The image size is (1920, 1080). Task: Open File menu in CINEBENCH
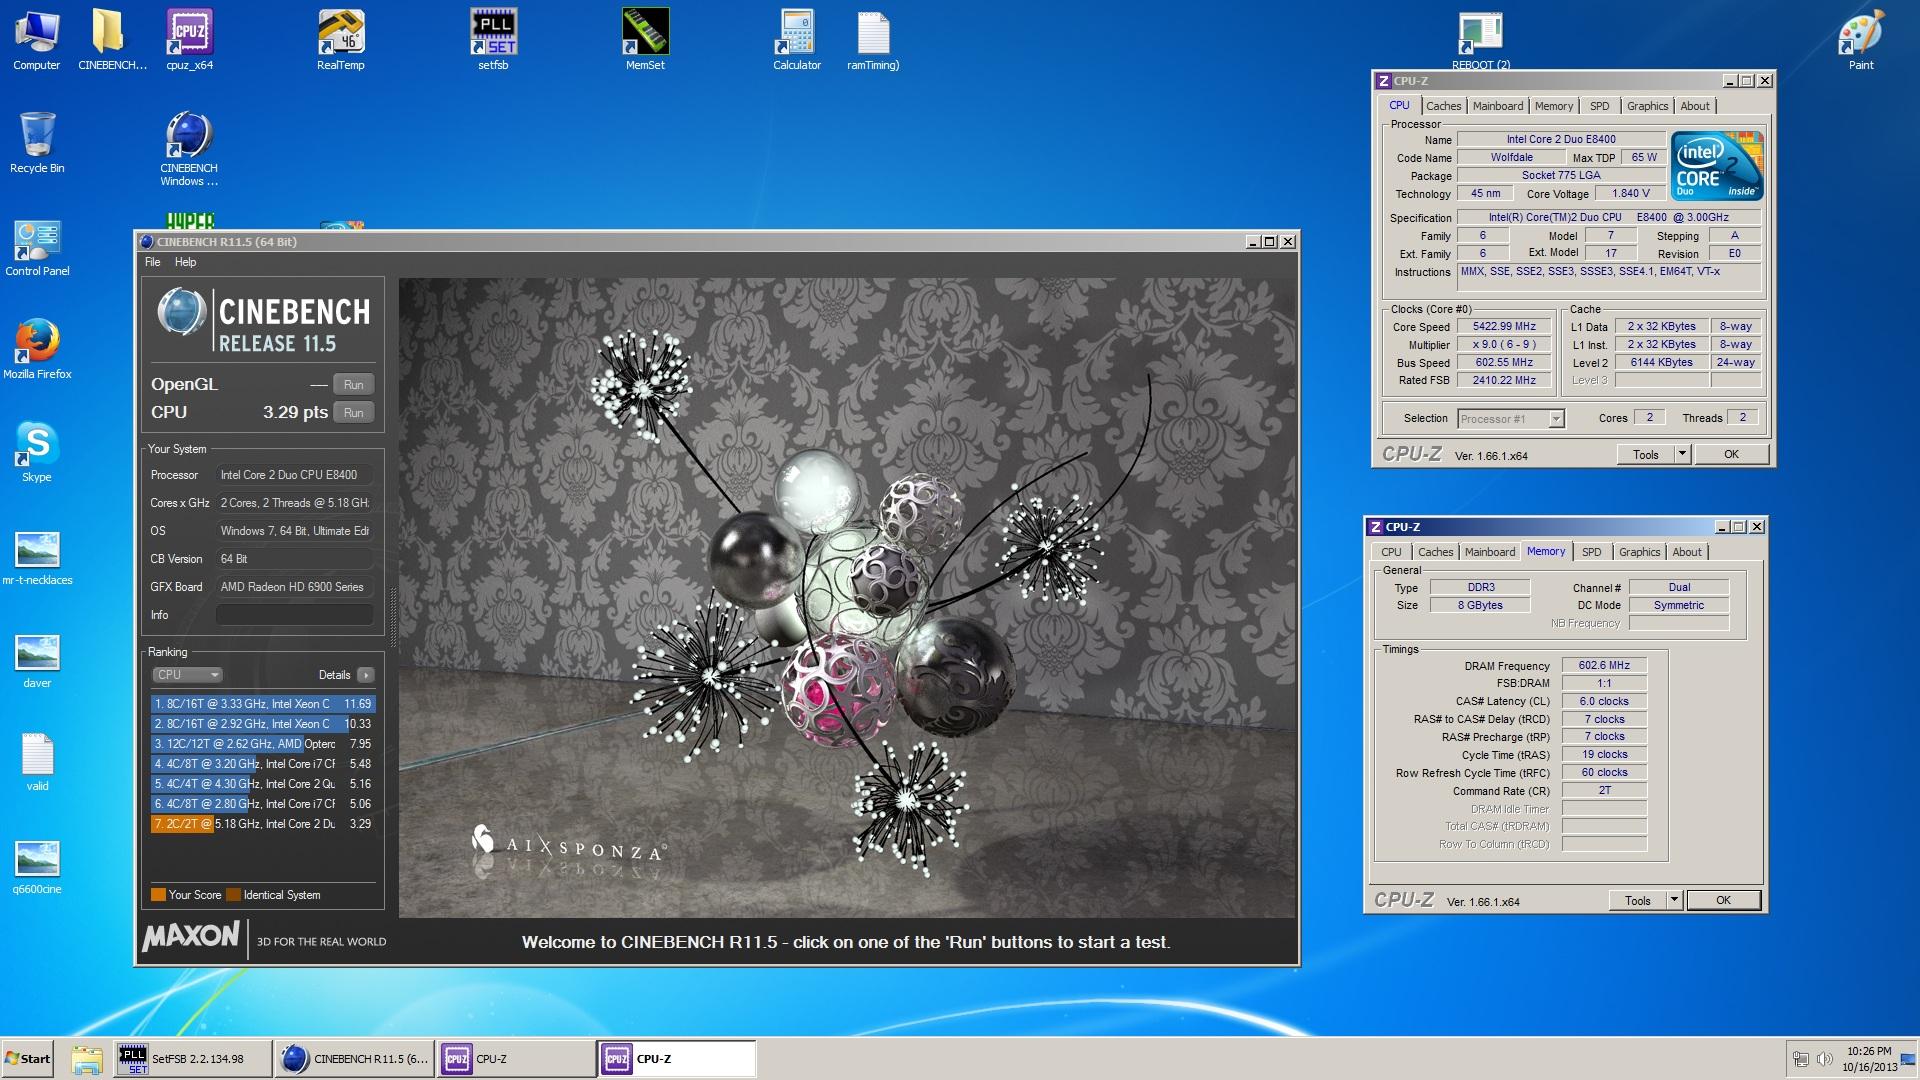click(x=153, y=262)
